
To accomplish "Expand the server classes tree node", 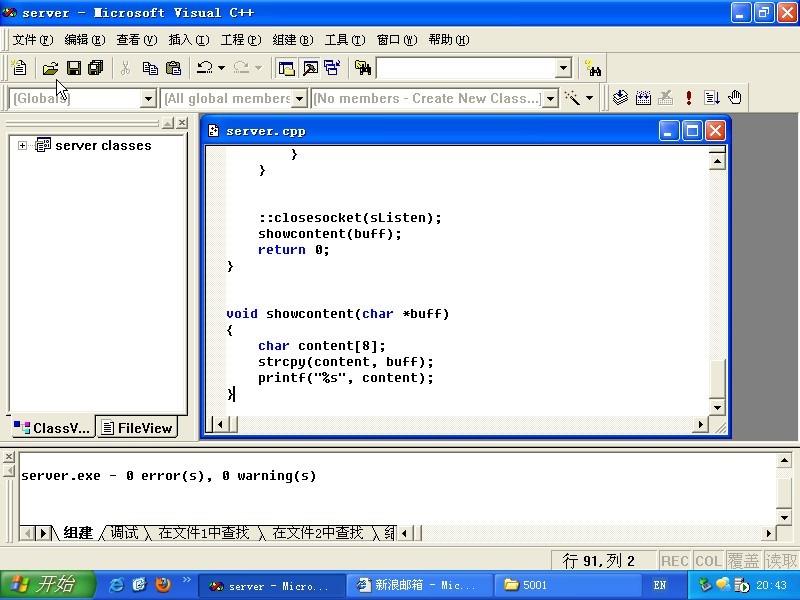I will click(22, 145).
